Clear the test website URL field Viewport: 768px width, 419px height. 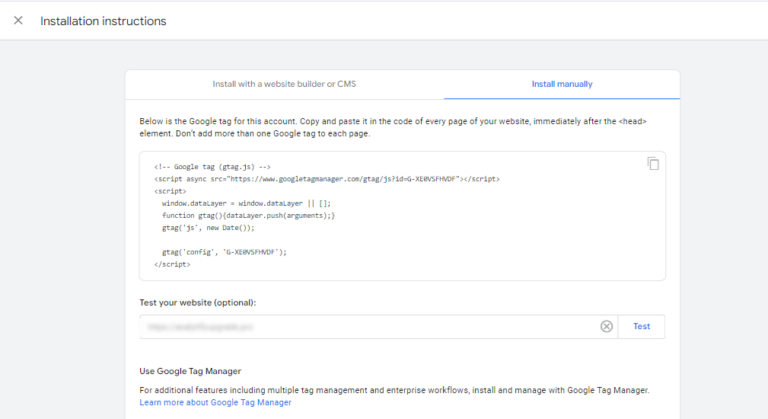[606, 326]
